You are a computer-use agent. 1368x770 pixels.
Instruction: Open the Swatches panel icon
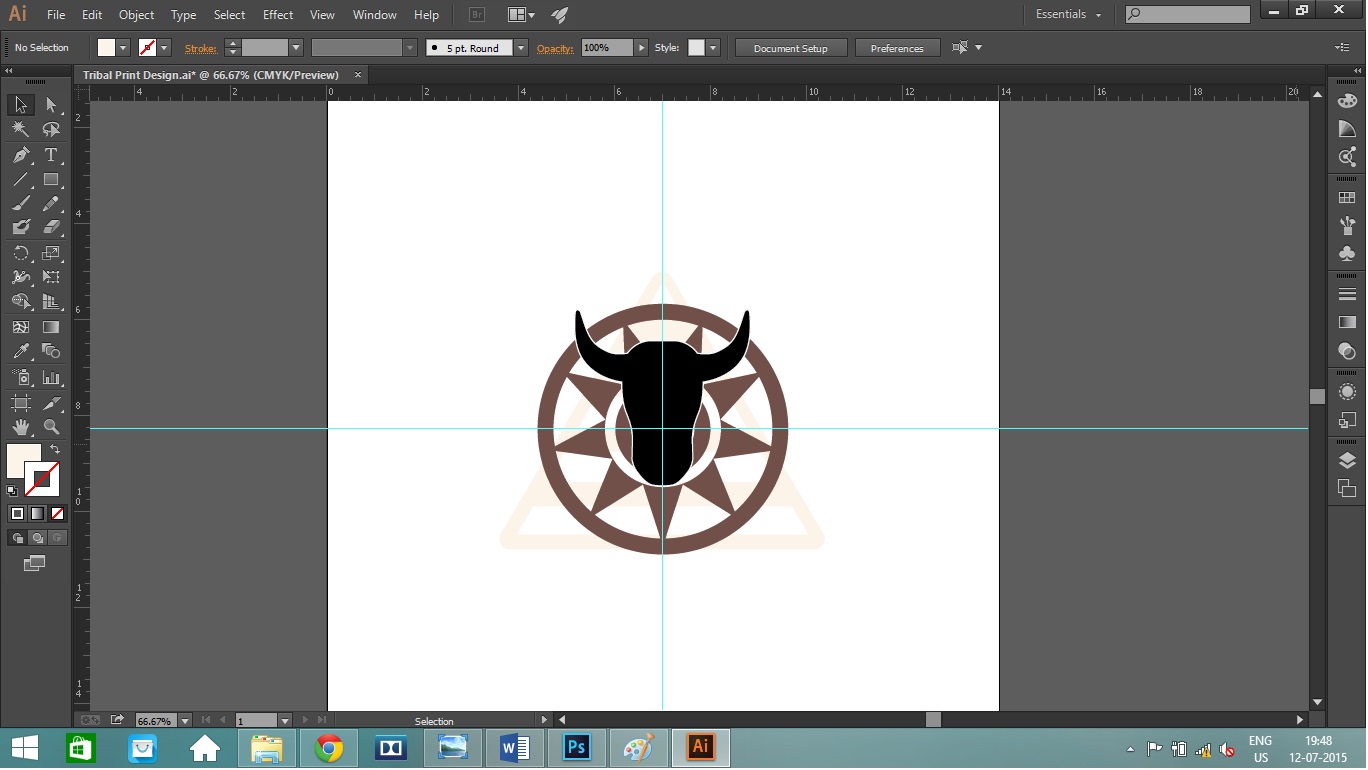pyautogui.click(x=1347, y=198)
